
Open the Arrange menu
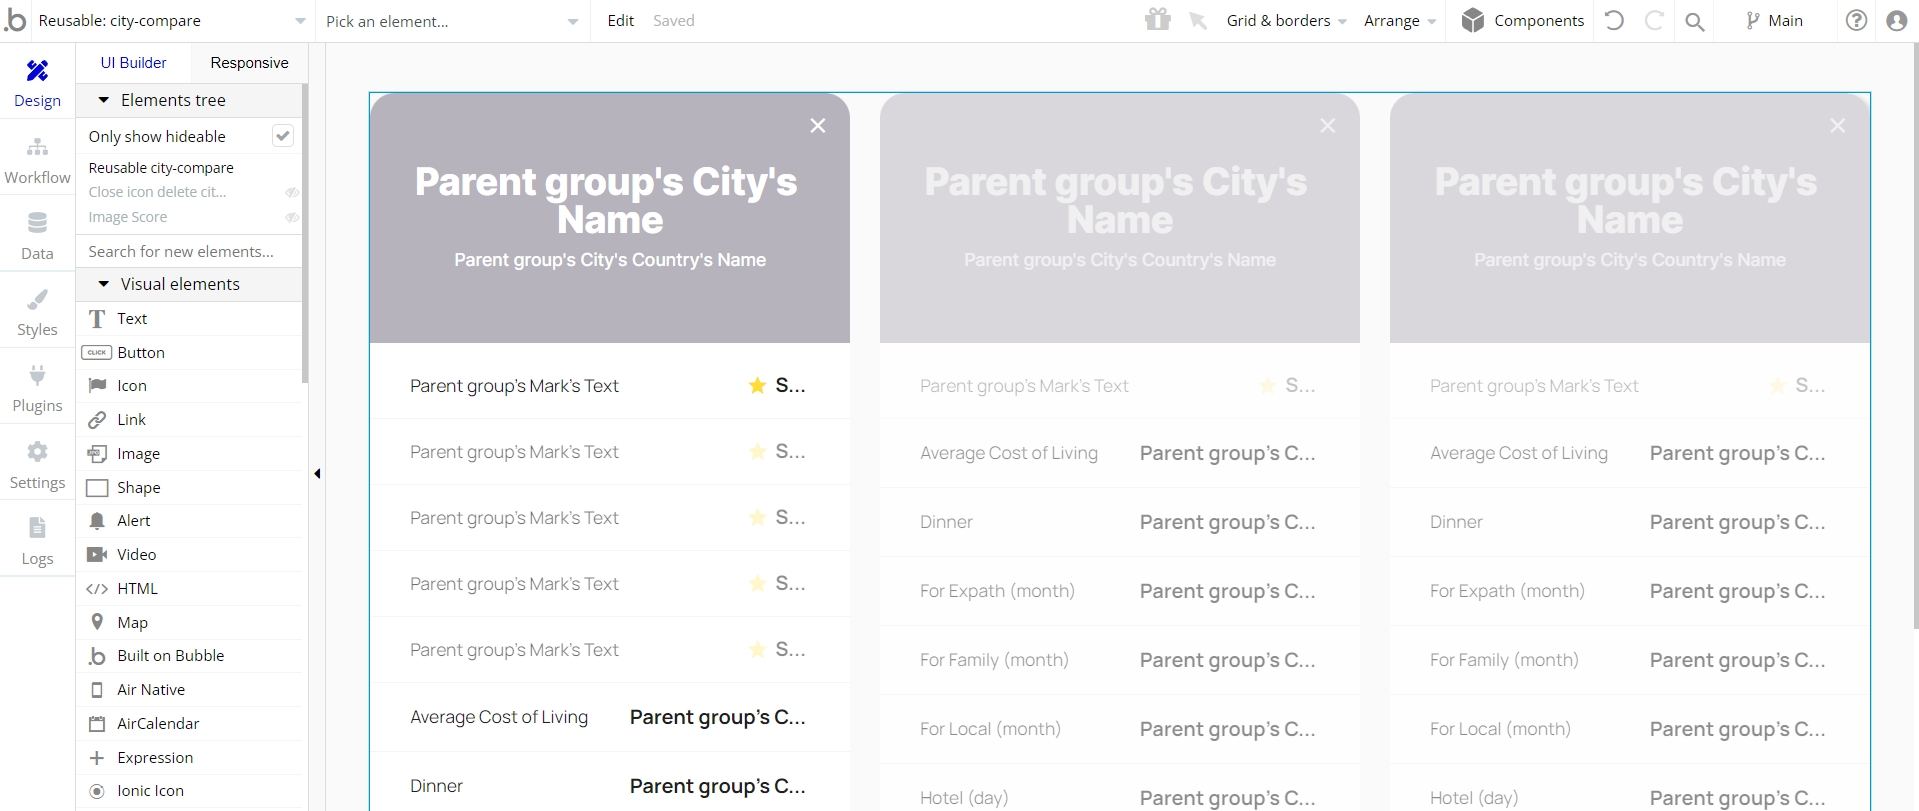1399,21
